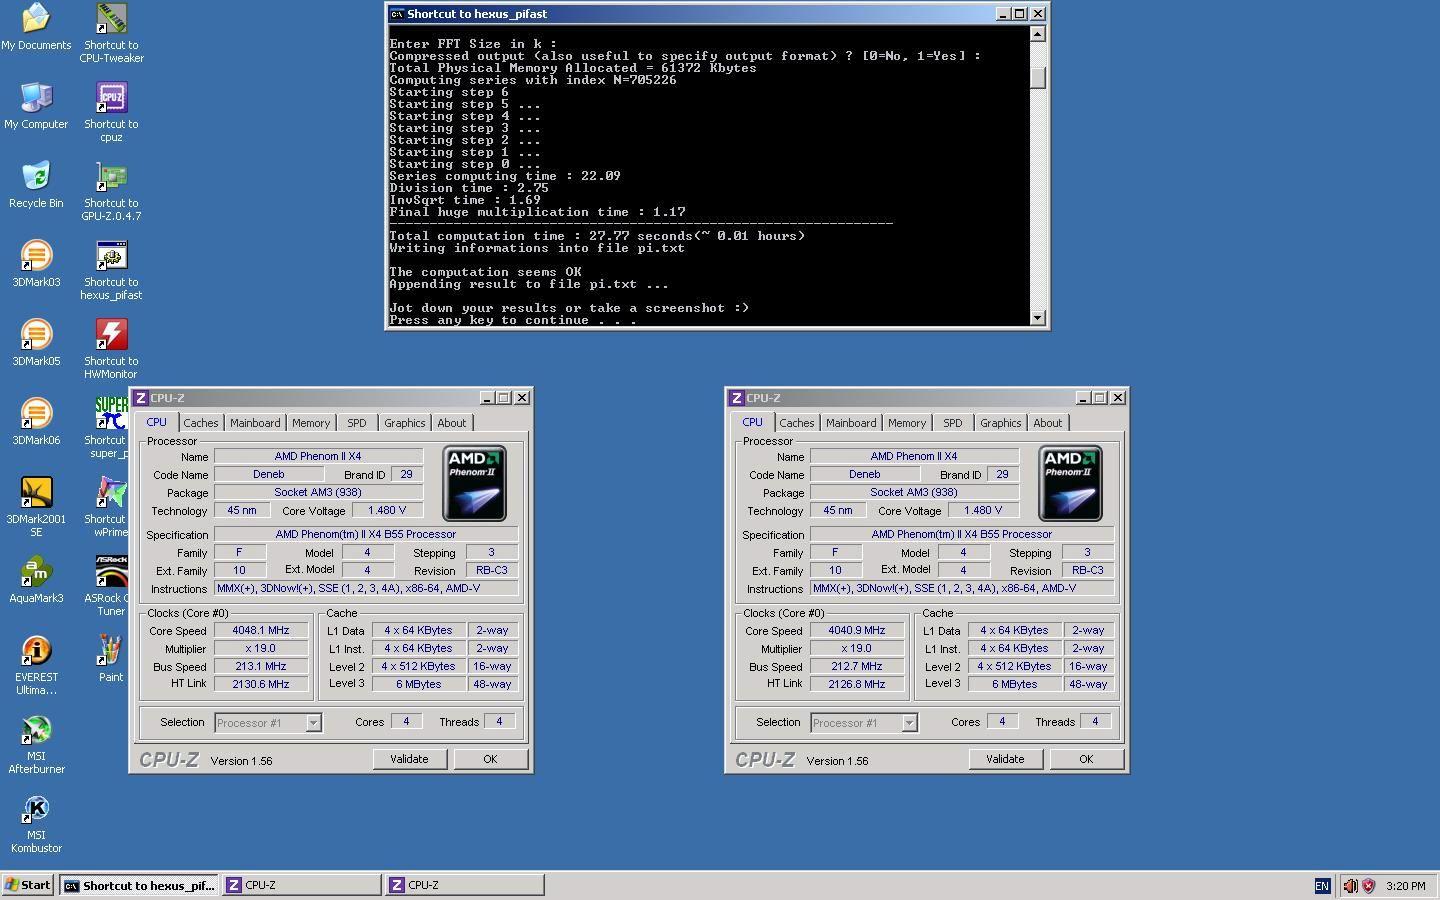
Task: Open Mainboard tab in left CPU-Z window
Action: point(255,423)
